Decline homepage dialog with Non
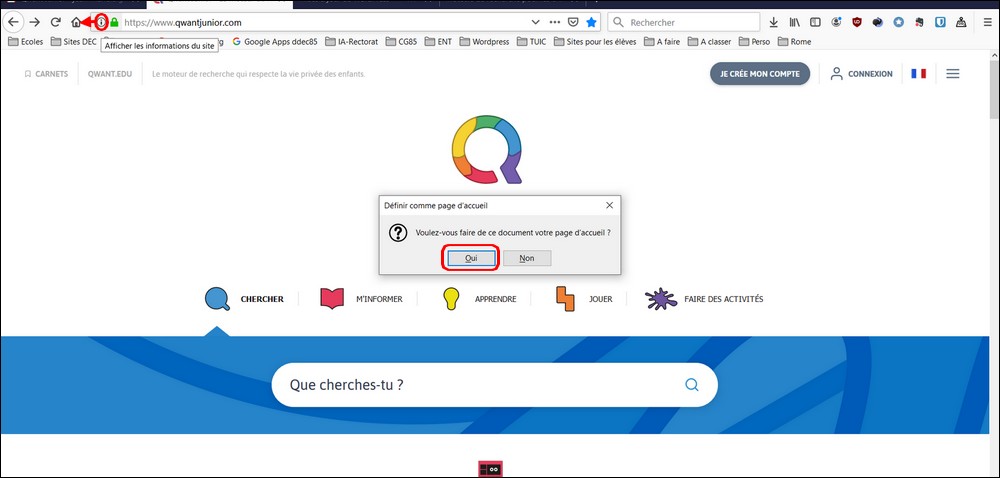Viewport: 1000px width, 478px height. tap(527, 258)
